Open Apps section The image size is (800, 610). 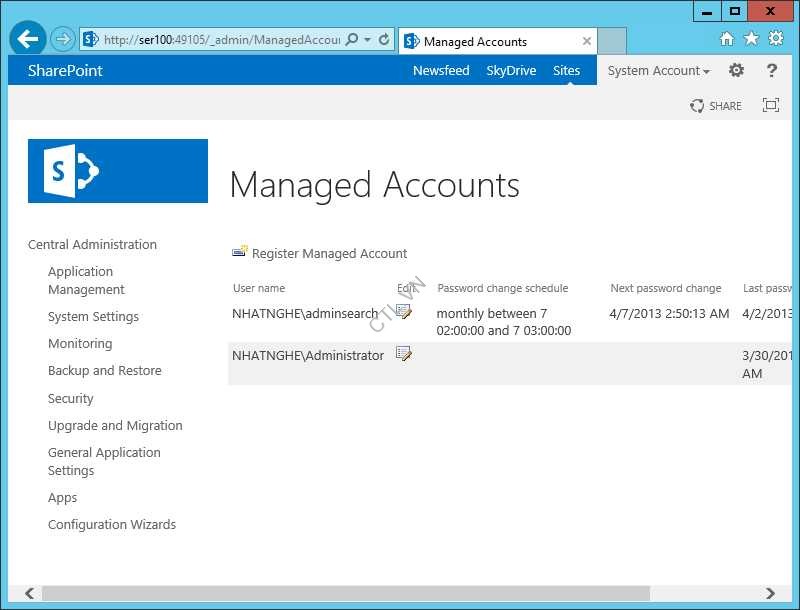click(x=62, y=498)
